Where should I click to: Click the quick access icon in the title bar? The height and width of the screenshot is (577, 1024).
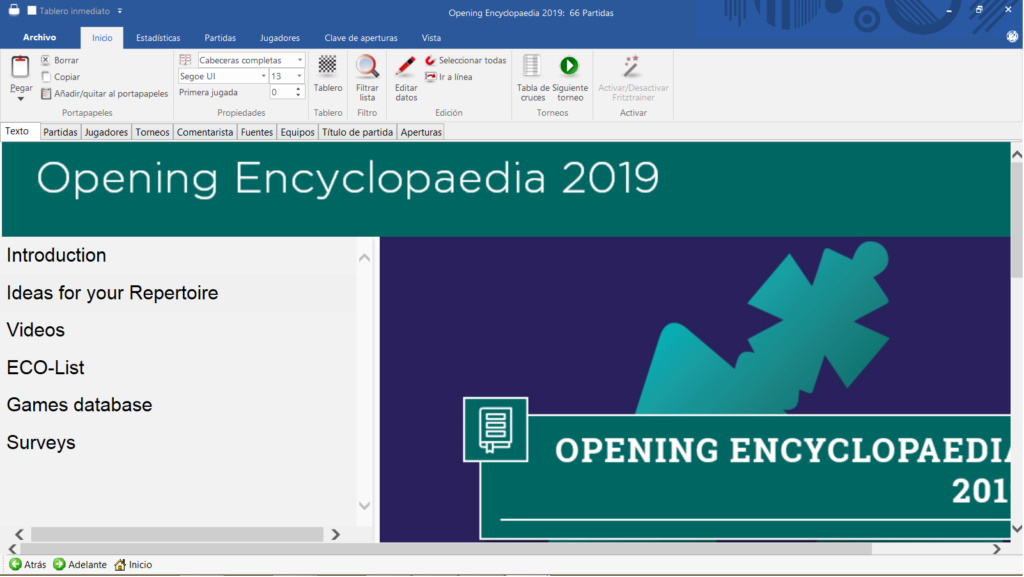(x=14, y=10)
